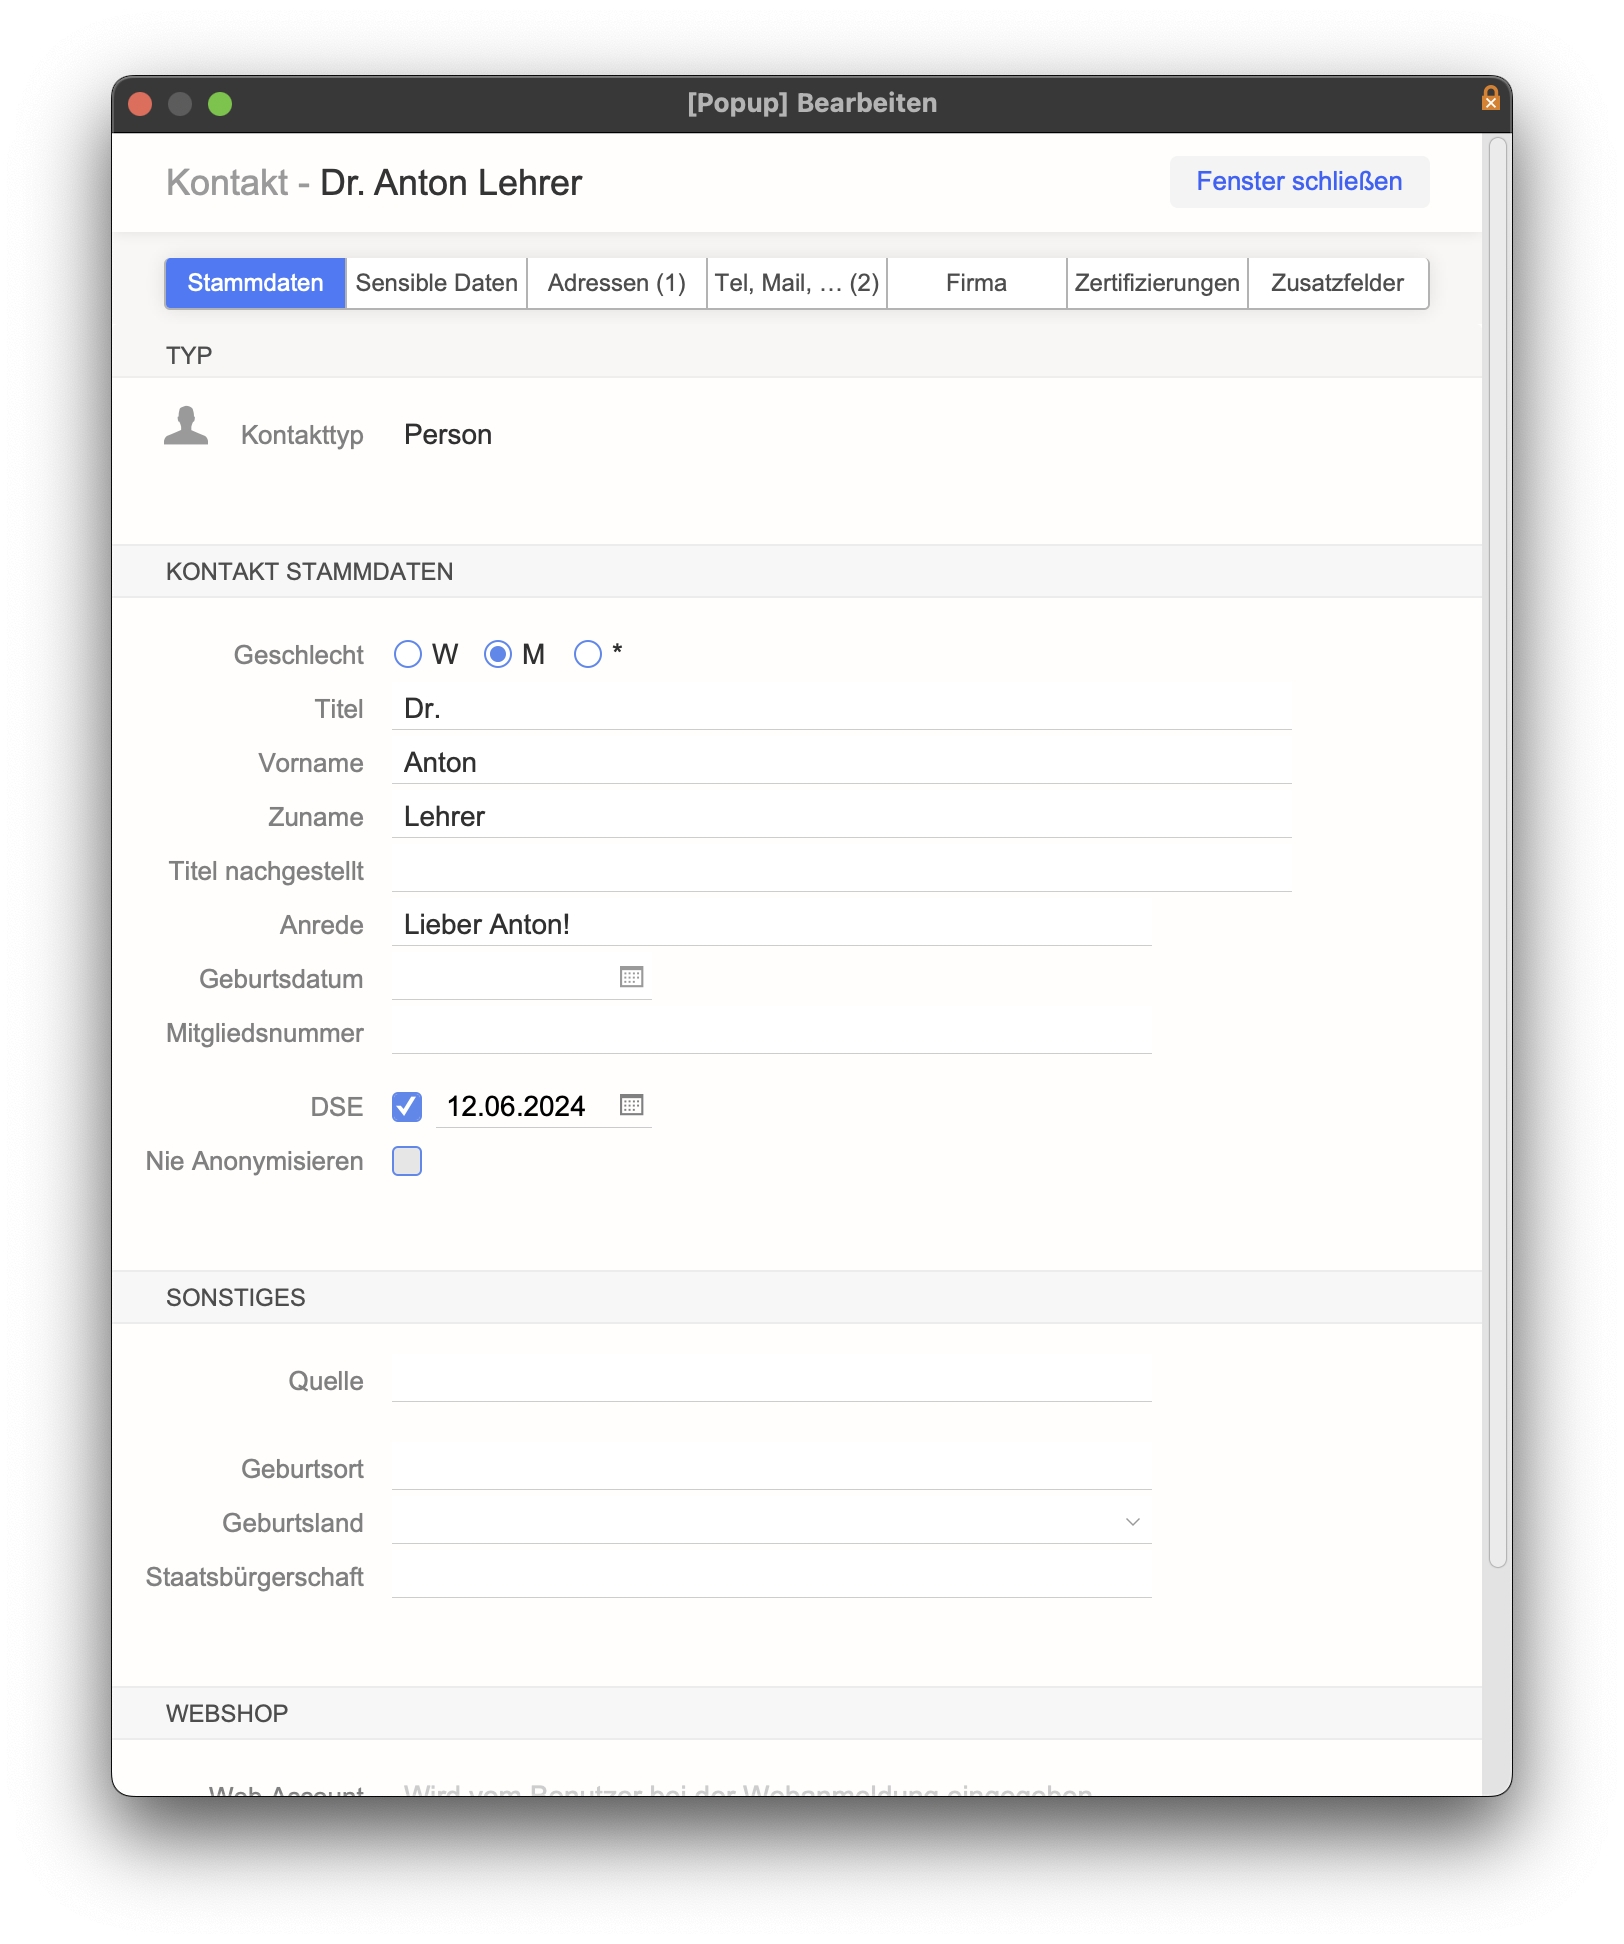Open the Adressen (1) tab
Screen dimensions: 1624x1944
[616, 283]
